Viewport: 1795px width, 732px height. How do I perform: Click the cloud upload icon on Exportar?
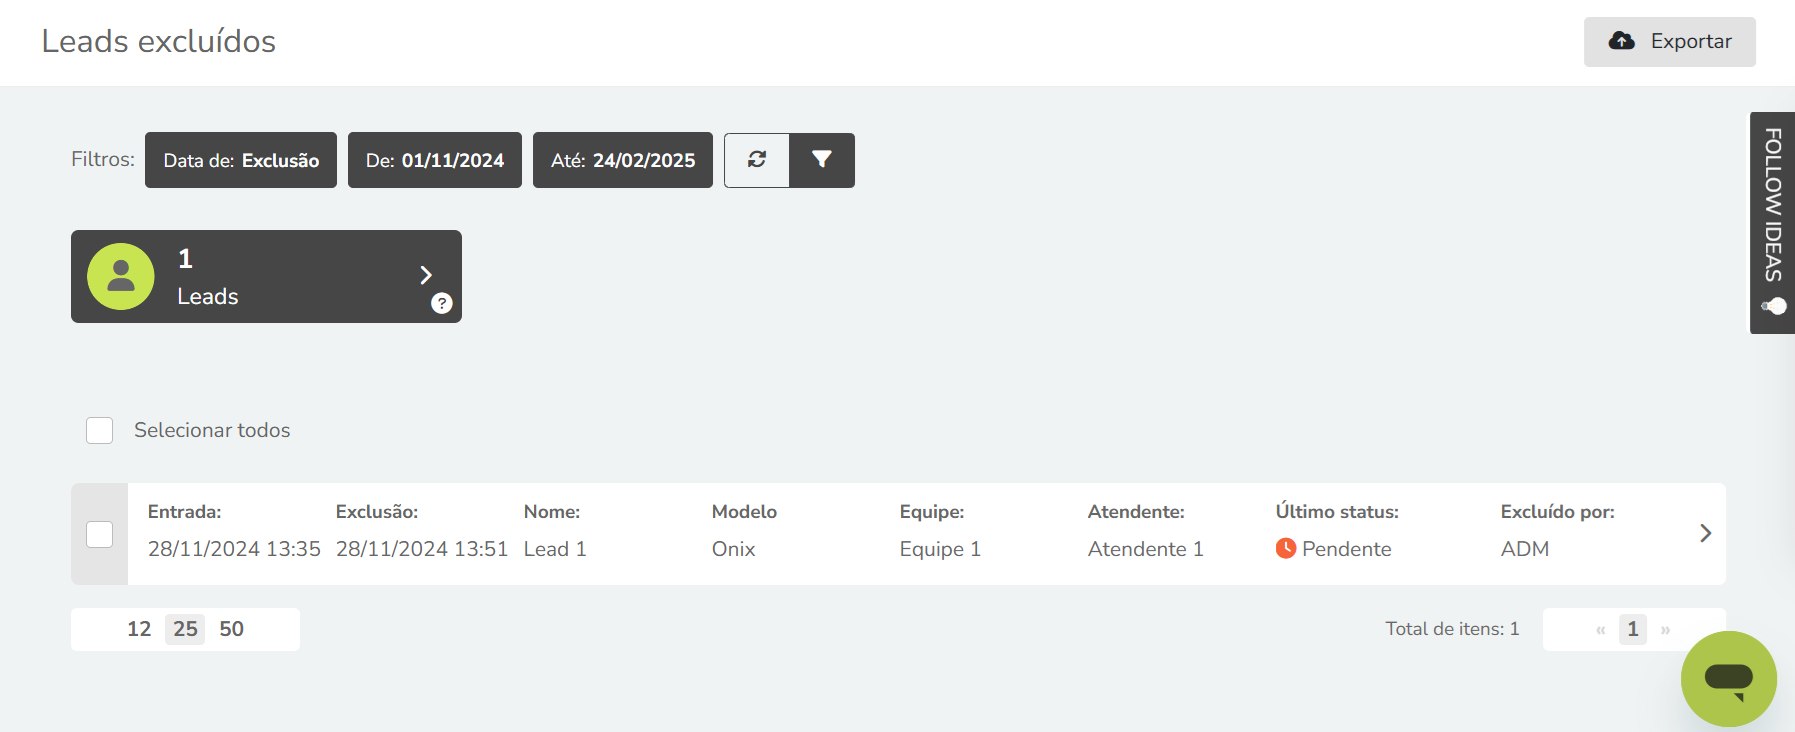[x=1622, y=41]
